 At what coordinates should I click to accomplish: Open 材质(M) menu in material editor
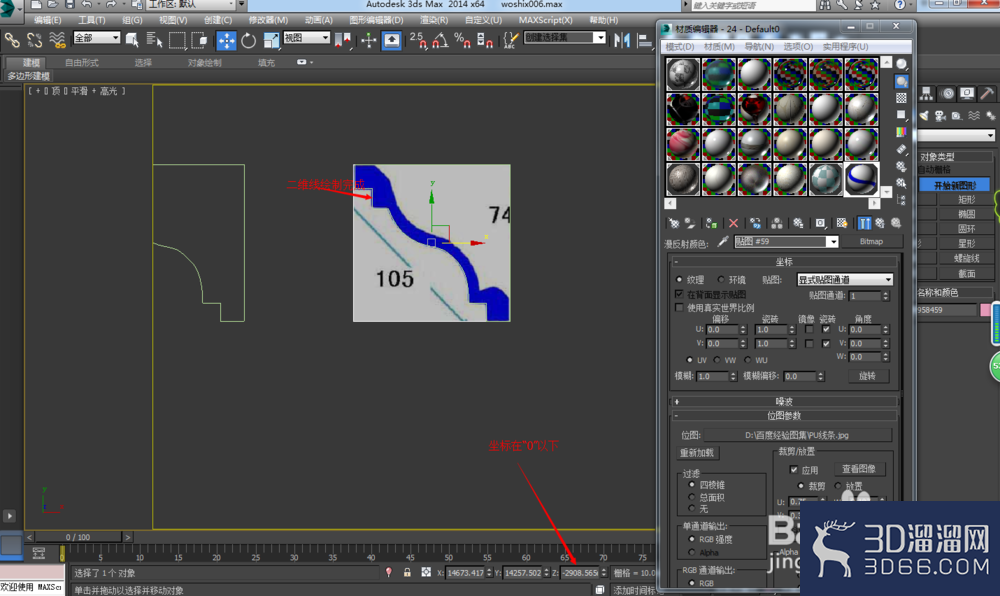(x=719, y=47)
